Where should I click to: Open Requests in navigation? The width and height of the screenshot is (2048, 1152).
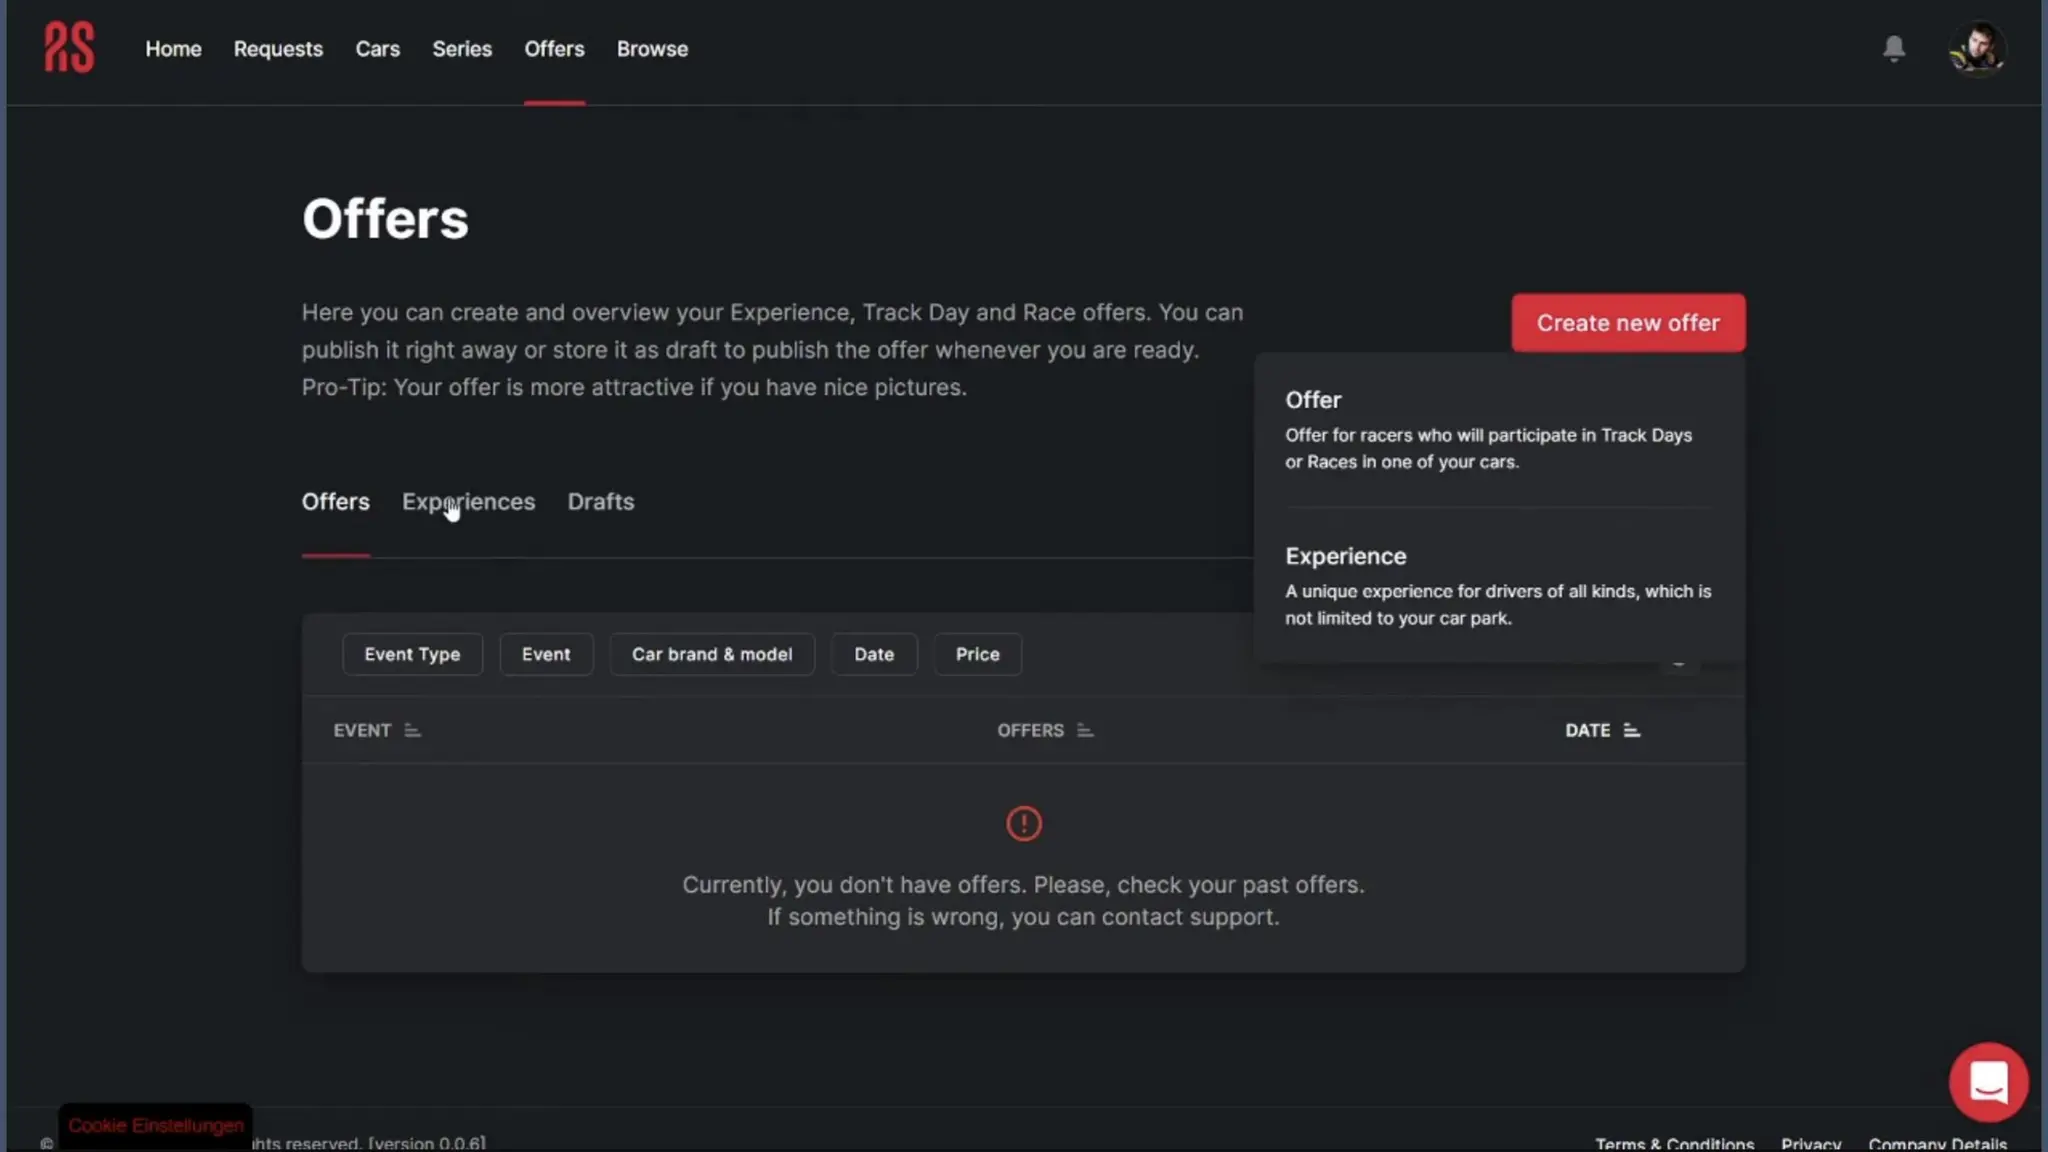[278, 49]
